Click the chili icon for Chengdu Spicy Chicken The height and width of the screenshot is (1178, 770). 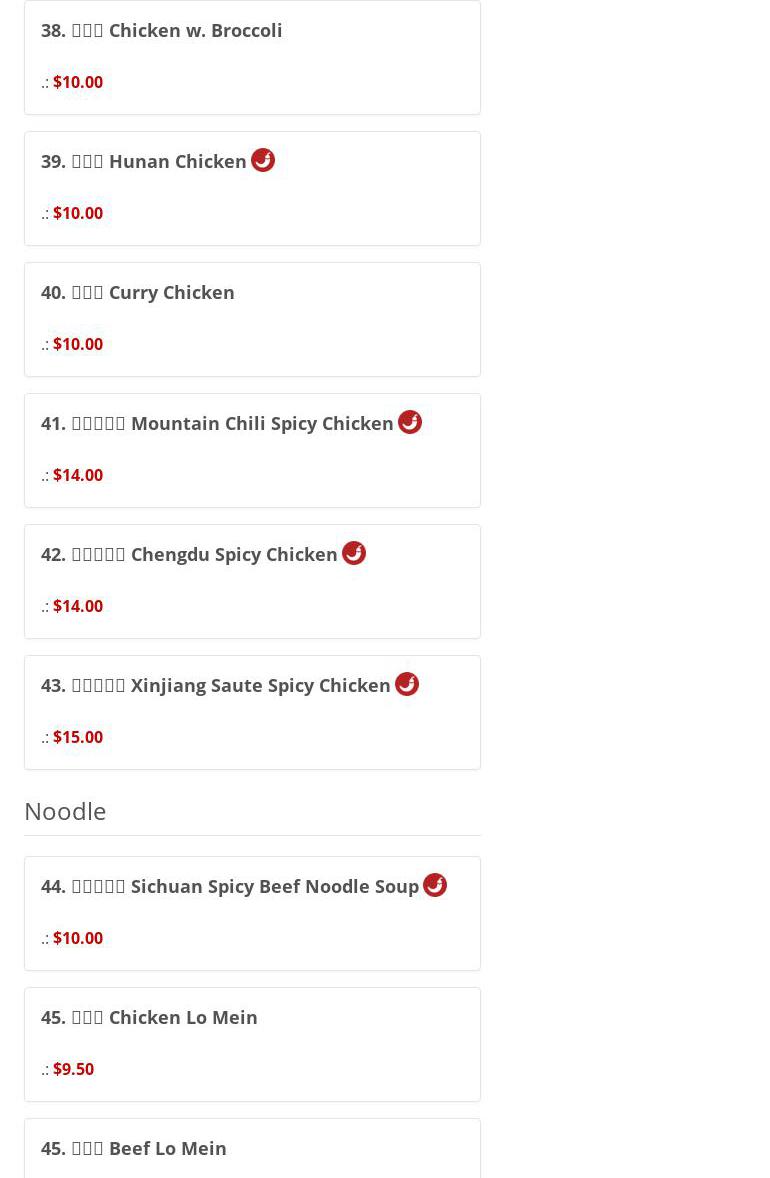pyautogui.click(x=354, y=553)
